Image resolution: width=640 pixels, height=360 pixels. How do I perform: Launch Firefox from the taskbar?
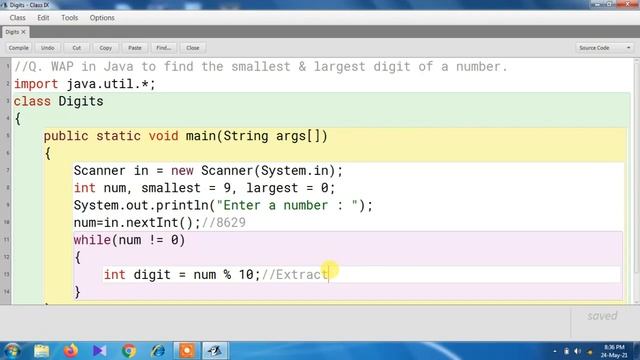tap(71, 351)
